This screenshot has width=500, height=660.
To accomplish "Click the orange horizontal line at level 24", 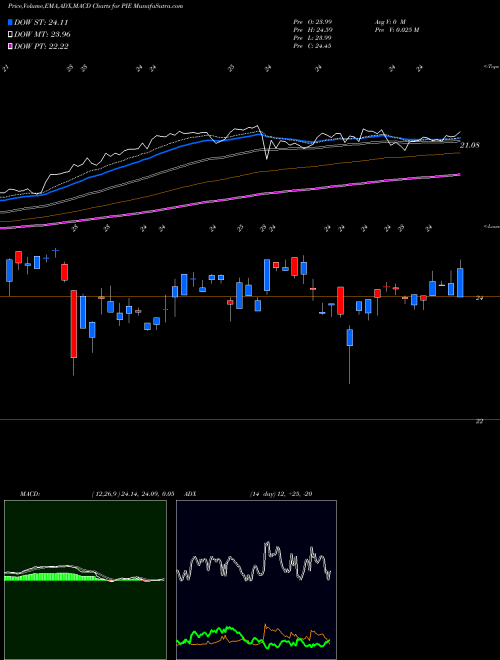I will (250, 297).
